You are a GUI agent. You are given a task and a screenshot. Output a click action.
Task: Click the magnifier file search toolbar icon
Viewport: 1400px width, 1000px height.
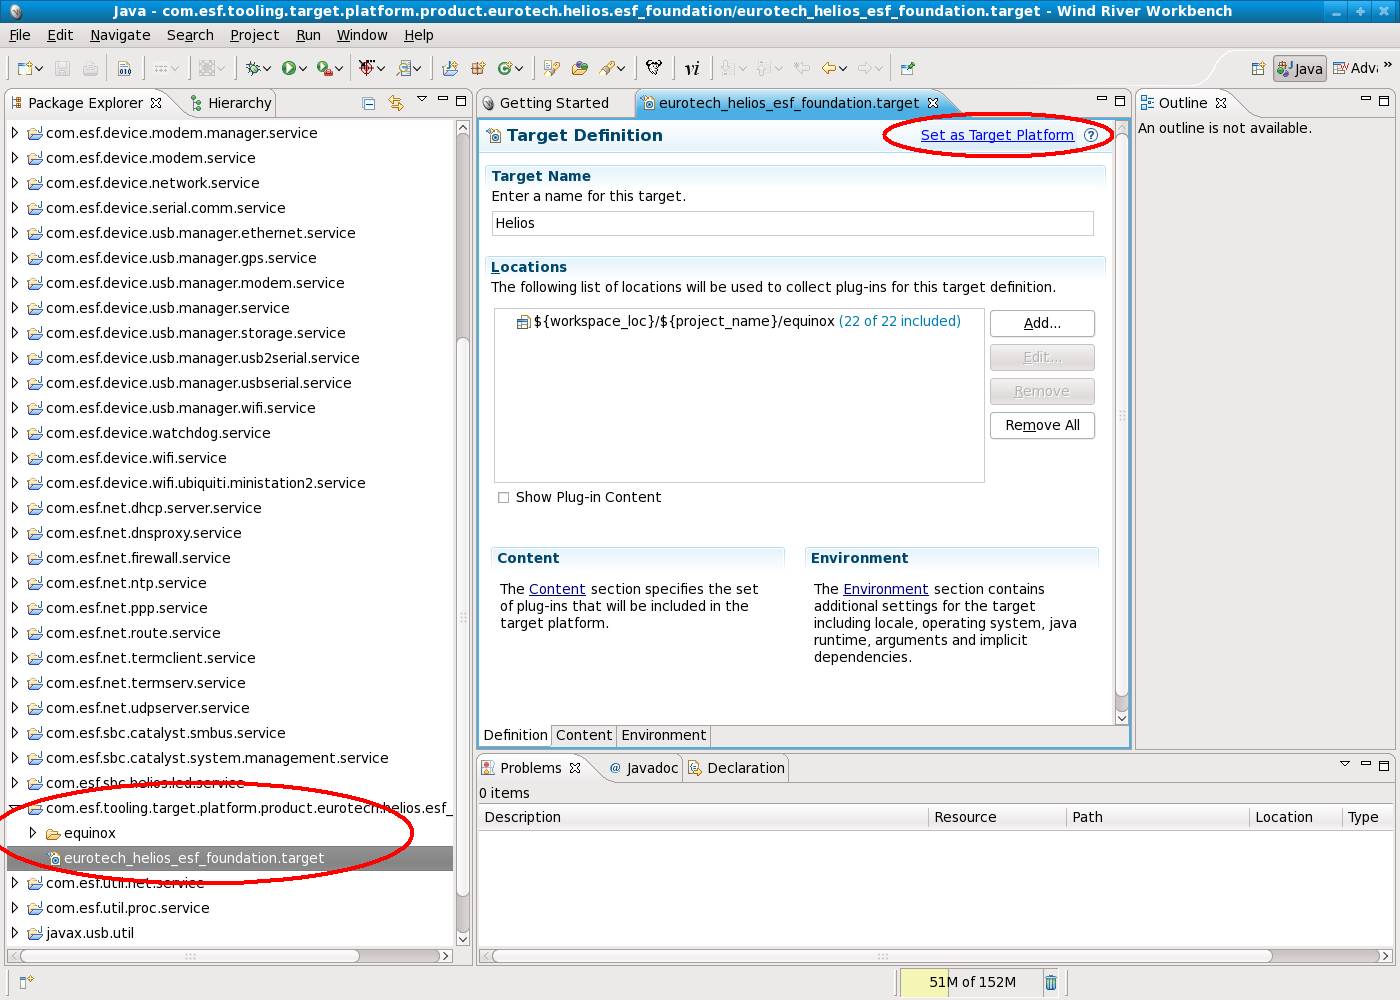[x=404, y=68]
